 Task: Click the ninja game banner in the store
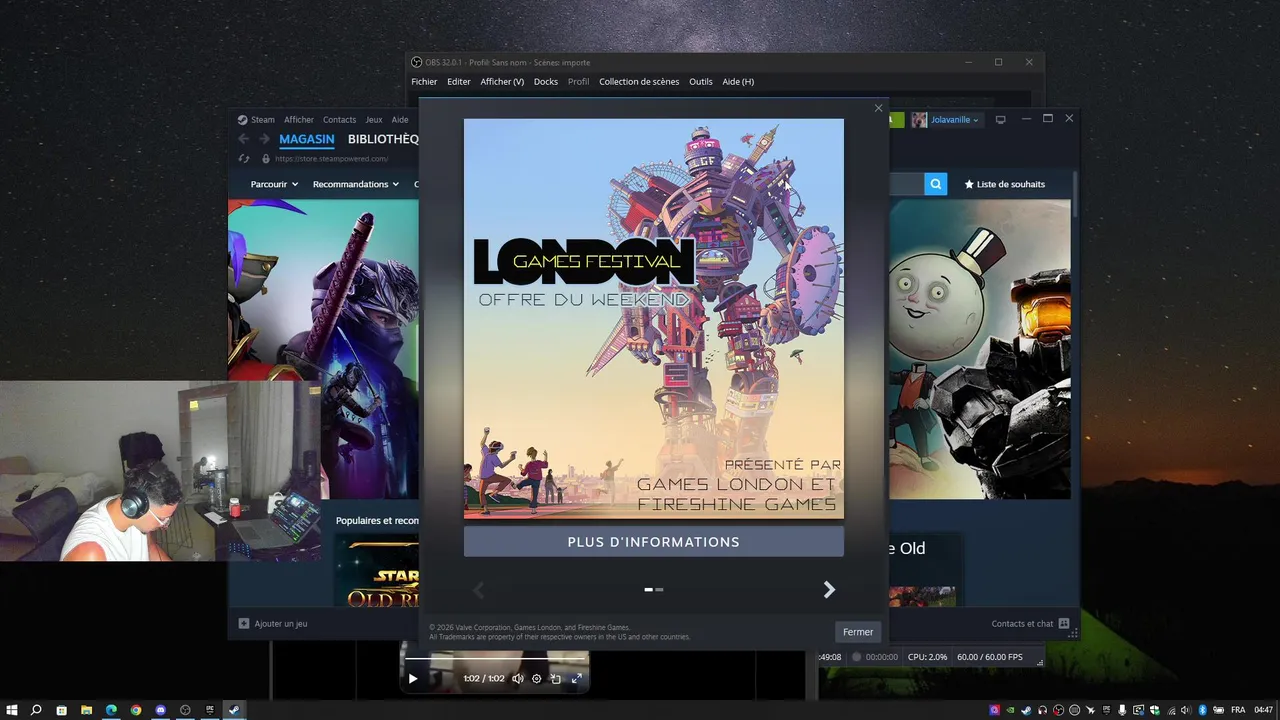(323, 349)
